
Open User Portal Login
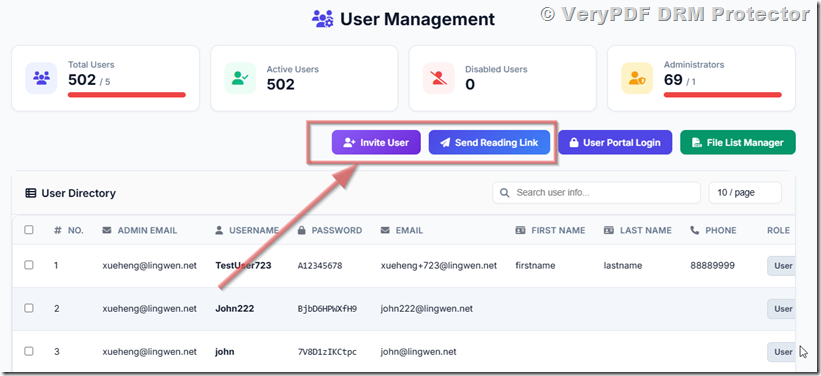point(615,142)
